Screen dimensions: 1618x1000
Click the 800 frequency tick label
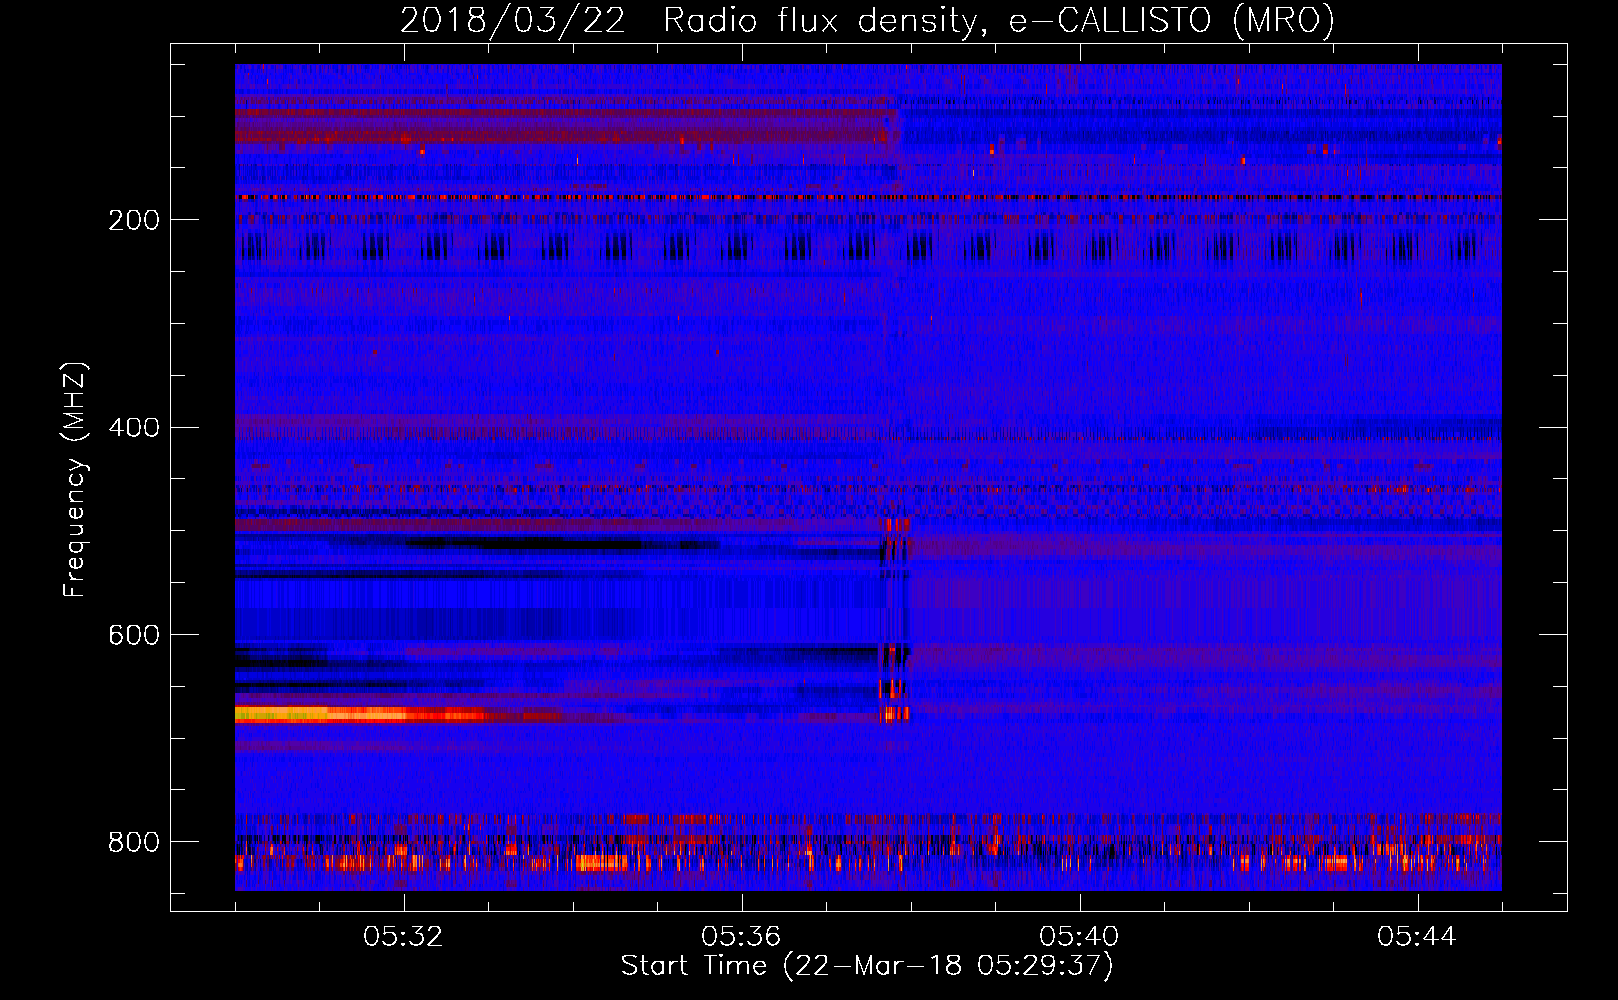(134, 842)
